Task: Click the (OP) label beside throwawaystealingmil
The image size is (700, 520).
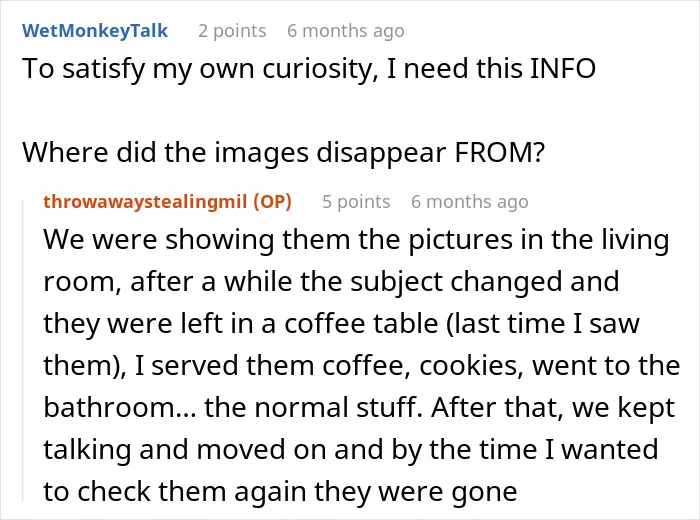Action: pyautogui.click(x=272, y=202)
